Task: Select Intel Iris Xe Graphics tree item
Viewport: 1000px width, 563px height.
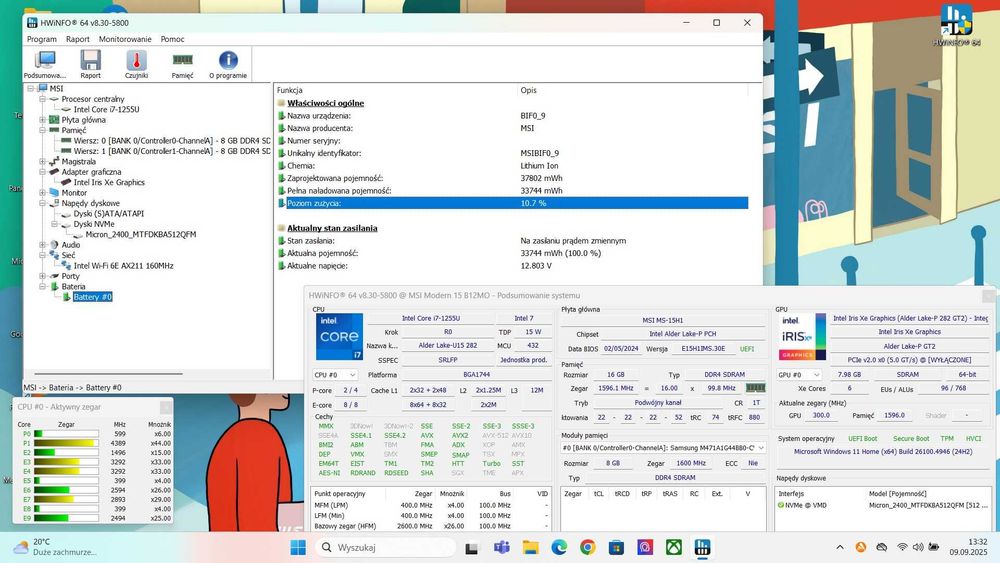Action: pos(109,182)
